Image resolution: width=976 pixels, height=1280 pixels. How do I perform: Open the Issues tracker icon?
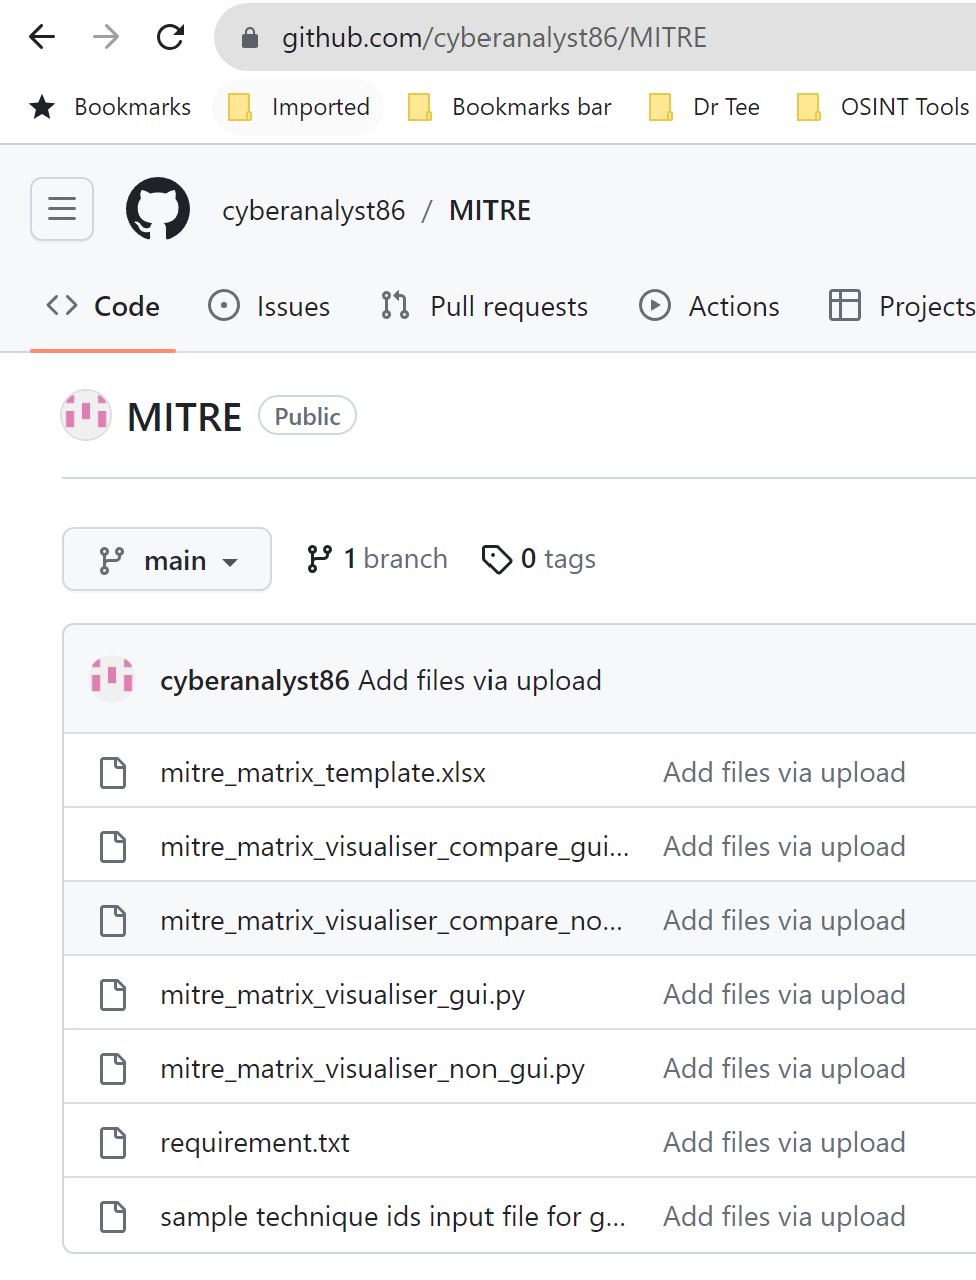[x=223, y=306]
